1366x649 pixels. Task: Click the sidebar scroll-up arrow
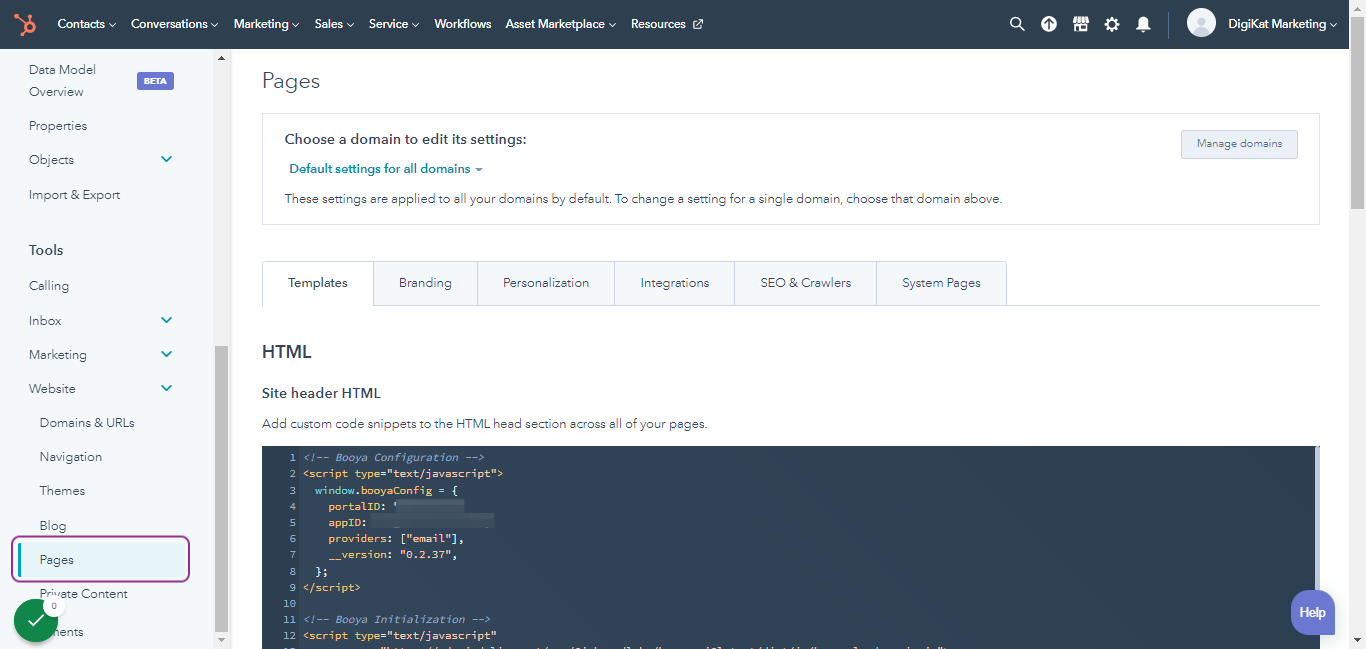coord(222,57)
